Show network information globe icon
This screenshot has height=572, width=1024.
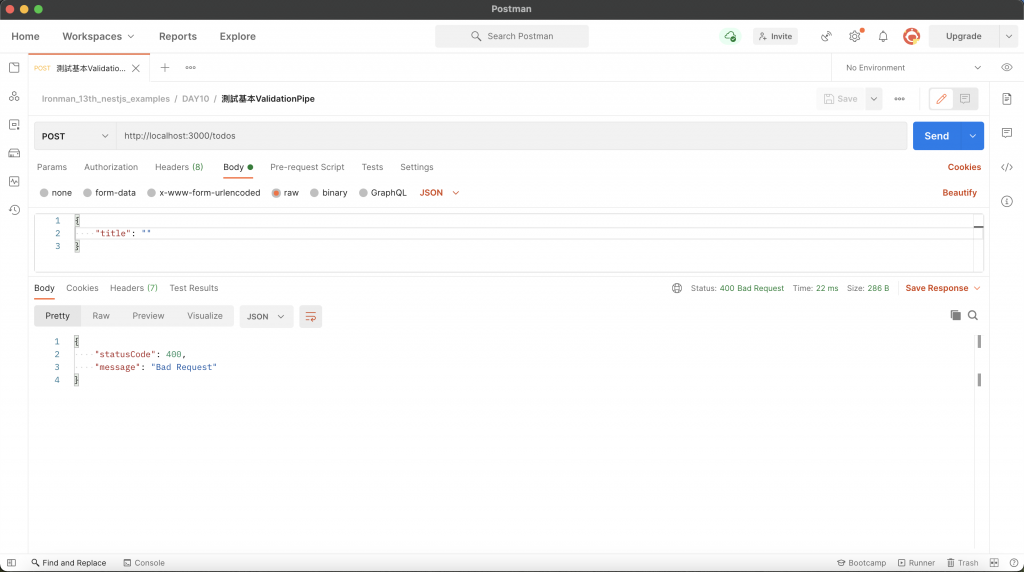pos(677,288)
